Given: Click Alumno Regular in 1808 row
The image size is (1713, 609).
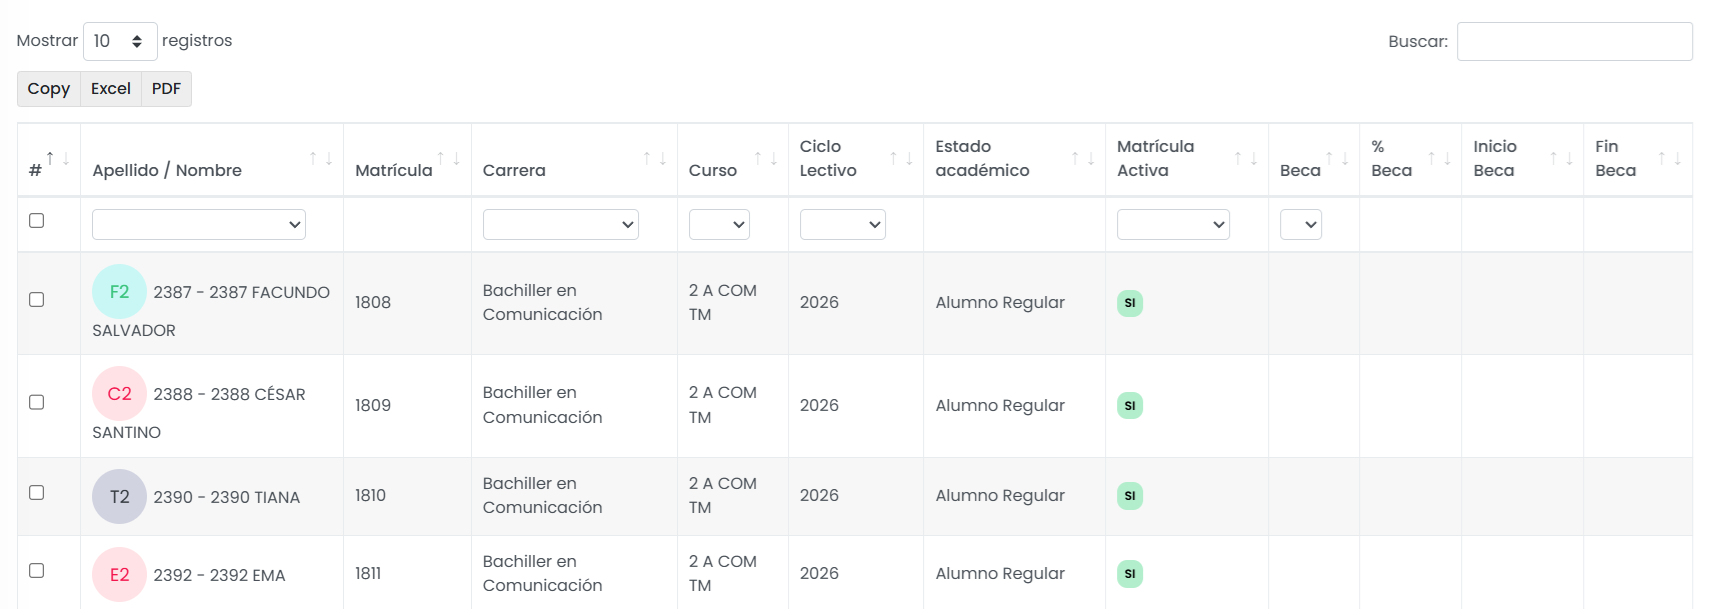Looking at the screenshot, I should click(x=1000, y=303).
